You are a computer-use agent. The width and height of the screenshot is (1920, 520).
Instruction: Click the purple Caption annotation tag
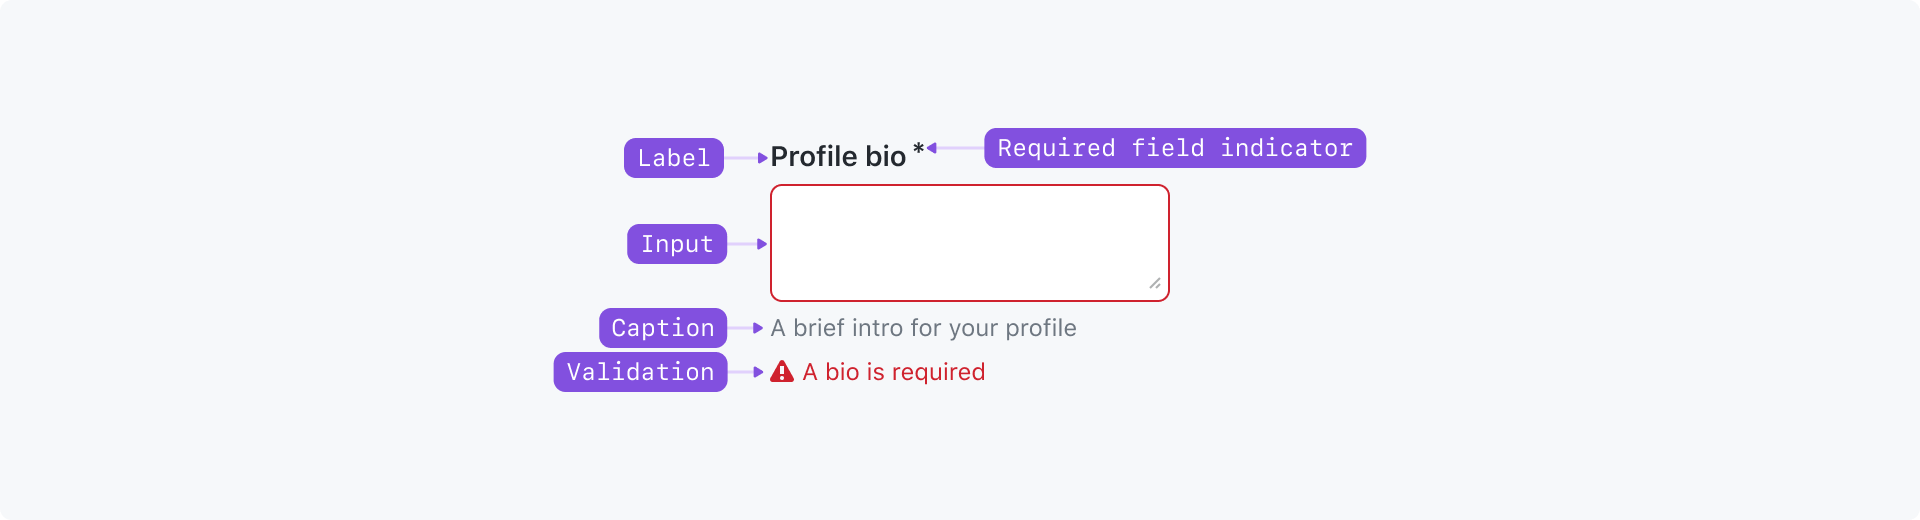point(663,328)
